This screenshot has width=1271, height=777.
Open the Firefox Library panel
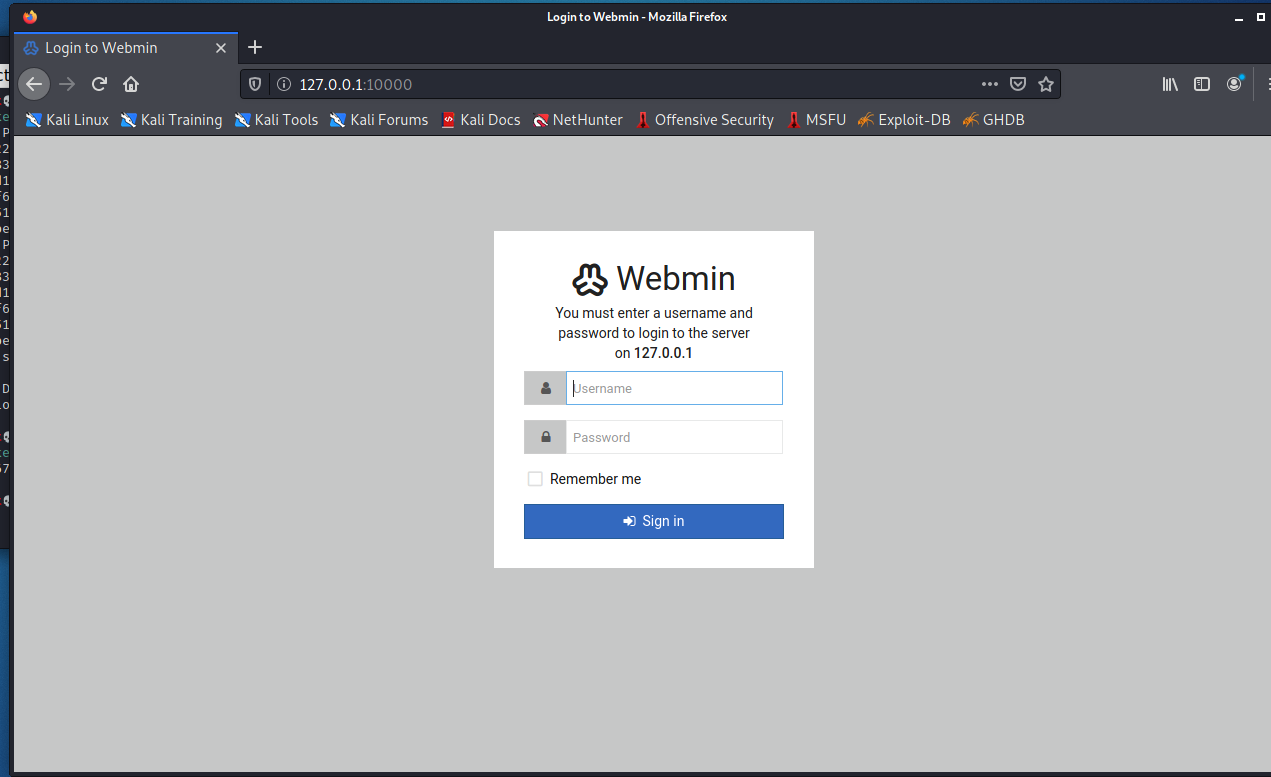tap(1170, 84)
